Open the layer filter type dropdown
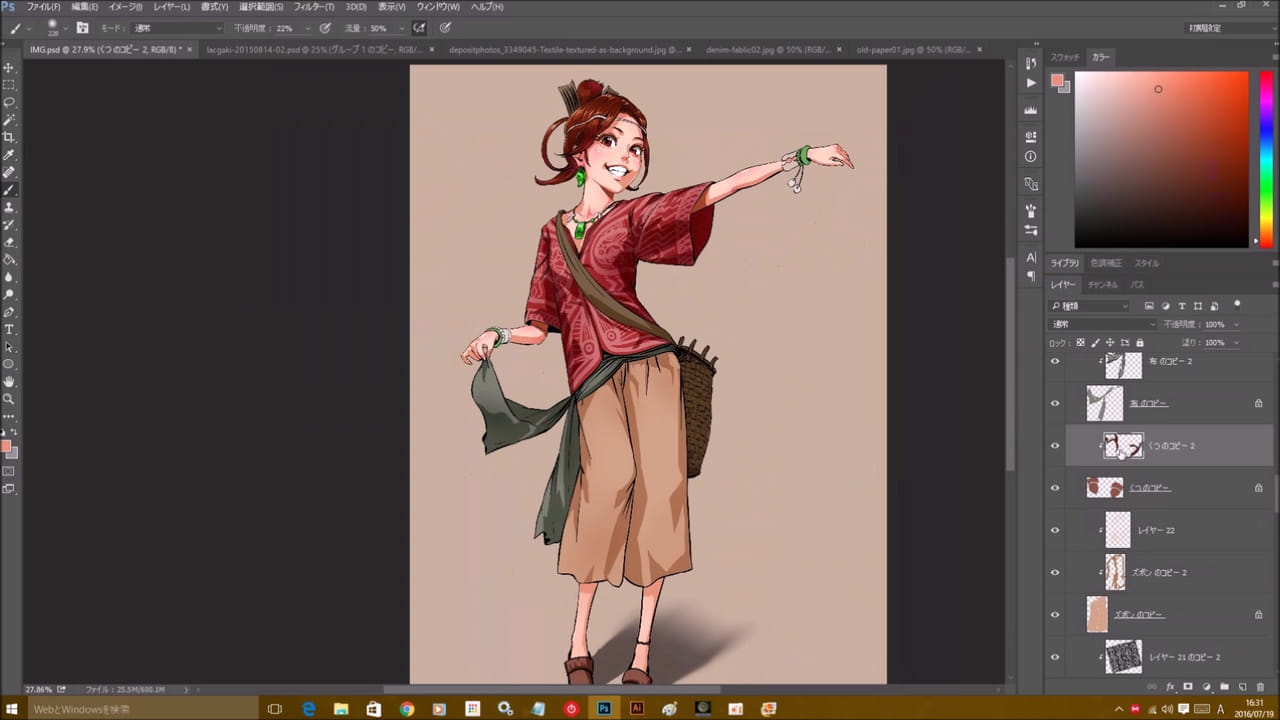 tap(1090, 305)
